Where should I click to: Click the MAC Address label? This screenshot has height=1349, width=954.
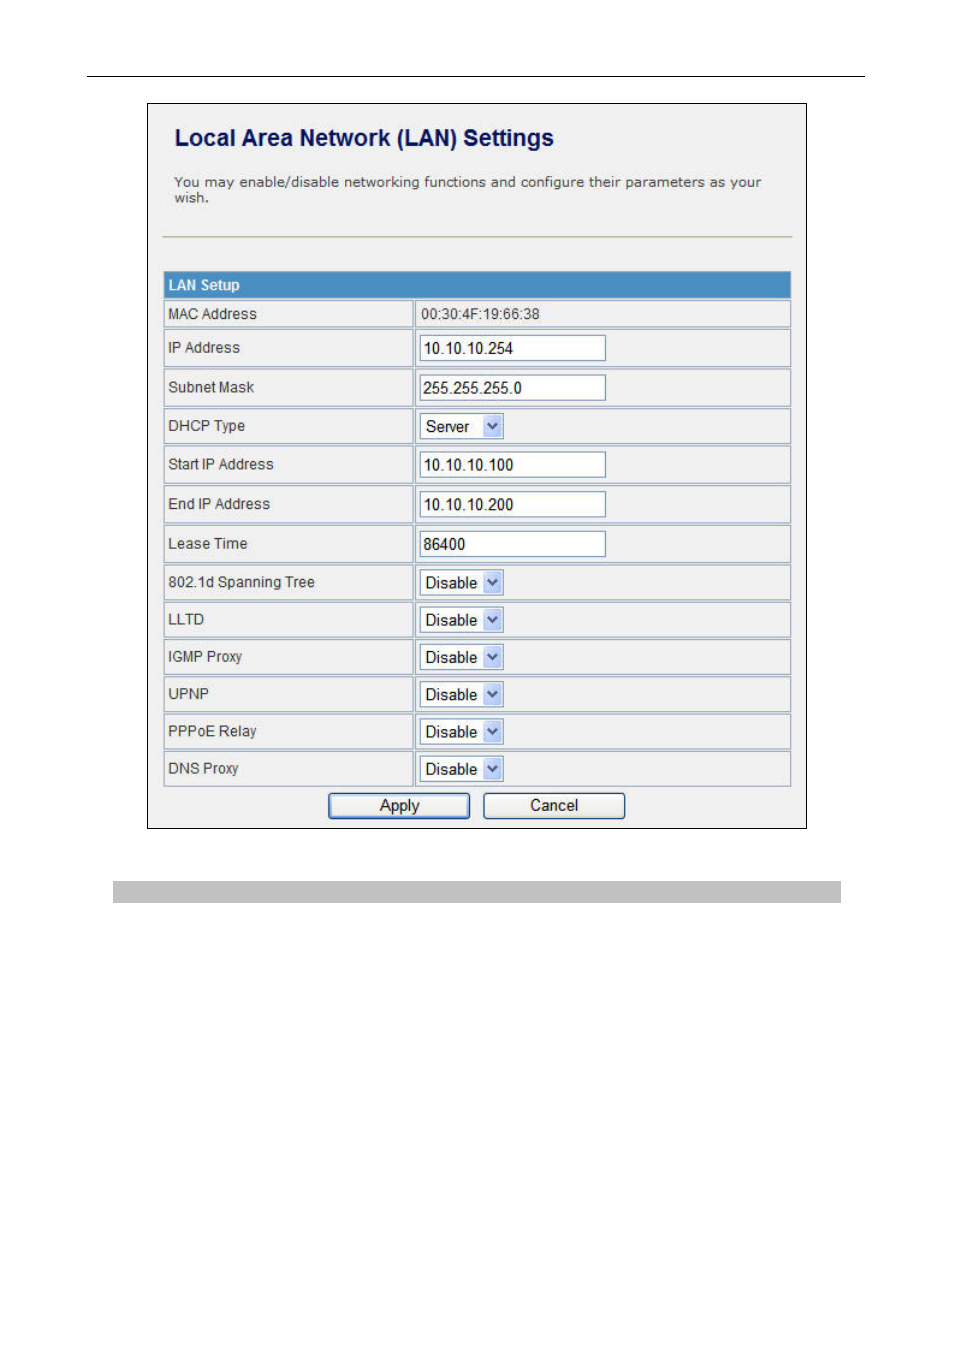coord(212,314)
